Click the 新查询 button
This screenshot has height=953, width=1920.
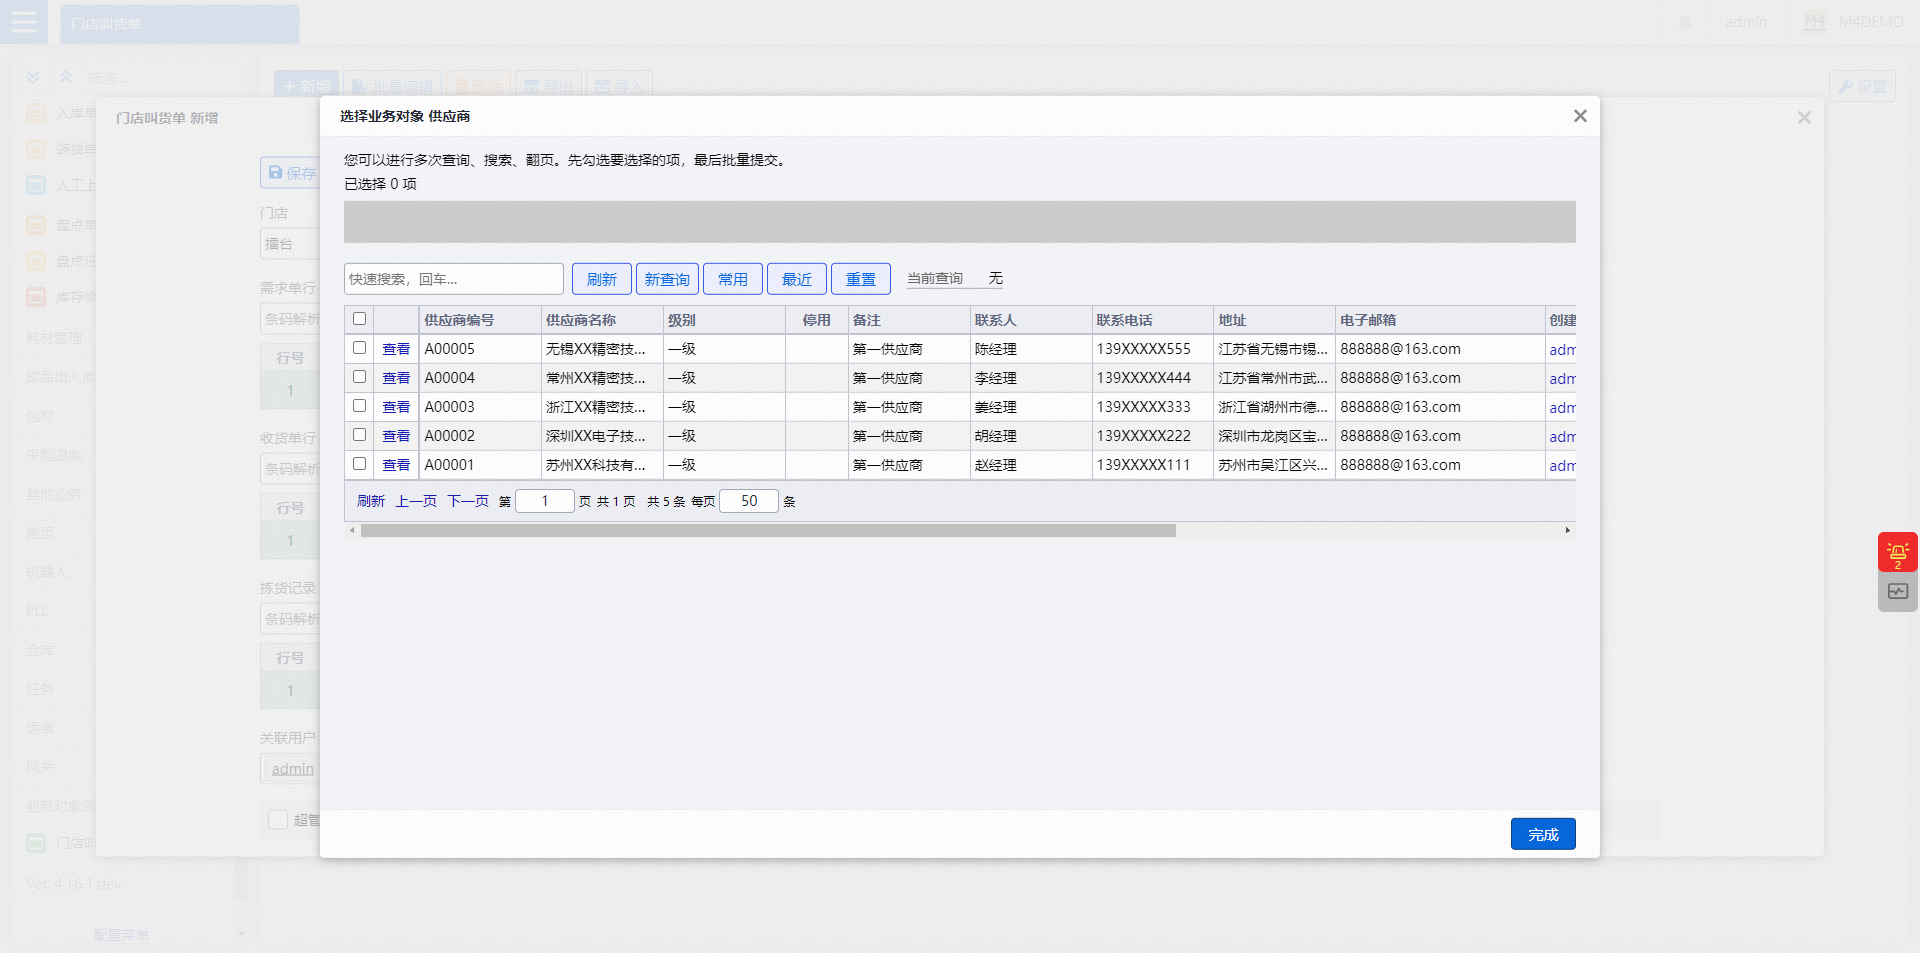click(x=667, y=279)
